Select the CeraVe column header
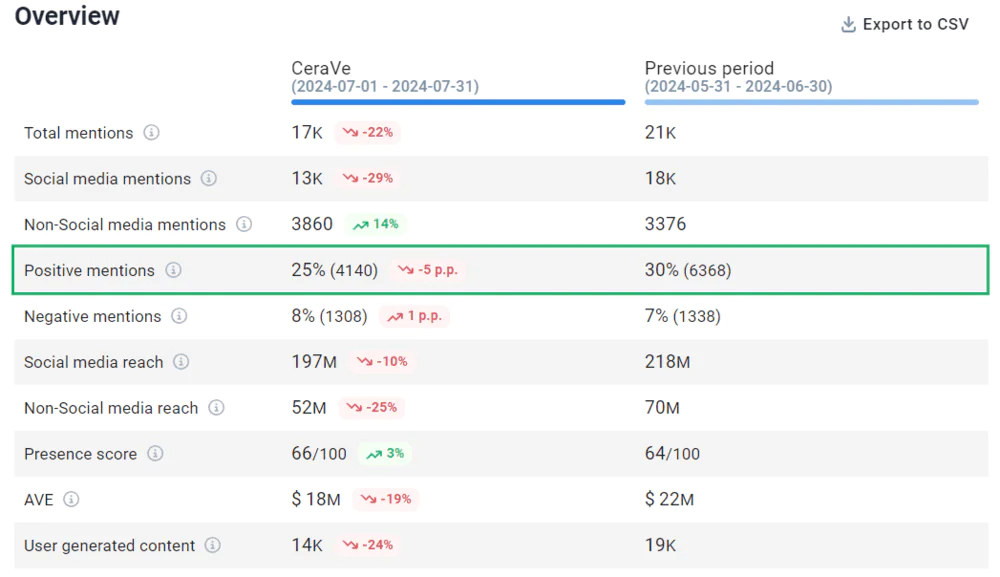 click(x=321, y=68)
